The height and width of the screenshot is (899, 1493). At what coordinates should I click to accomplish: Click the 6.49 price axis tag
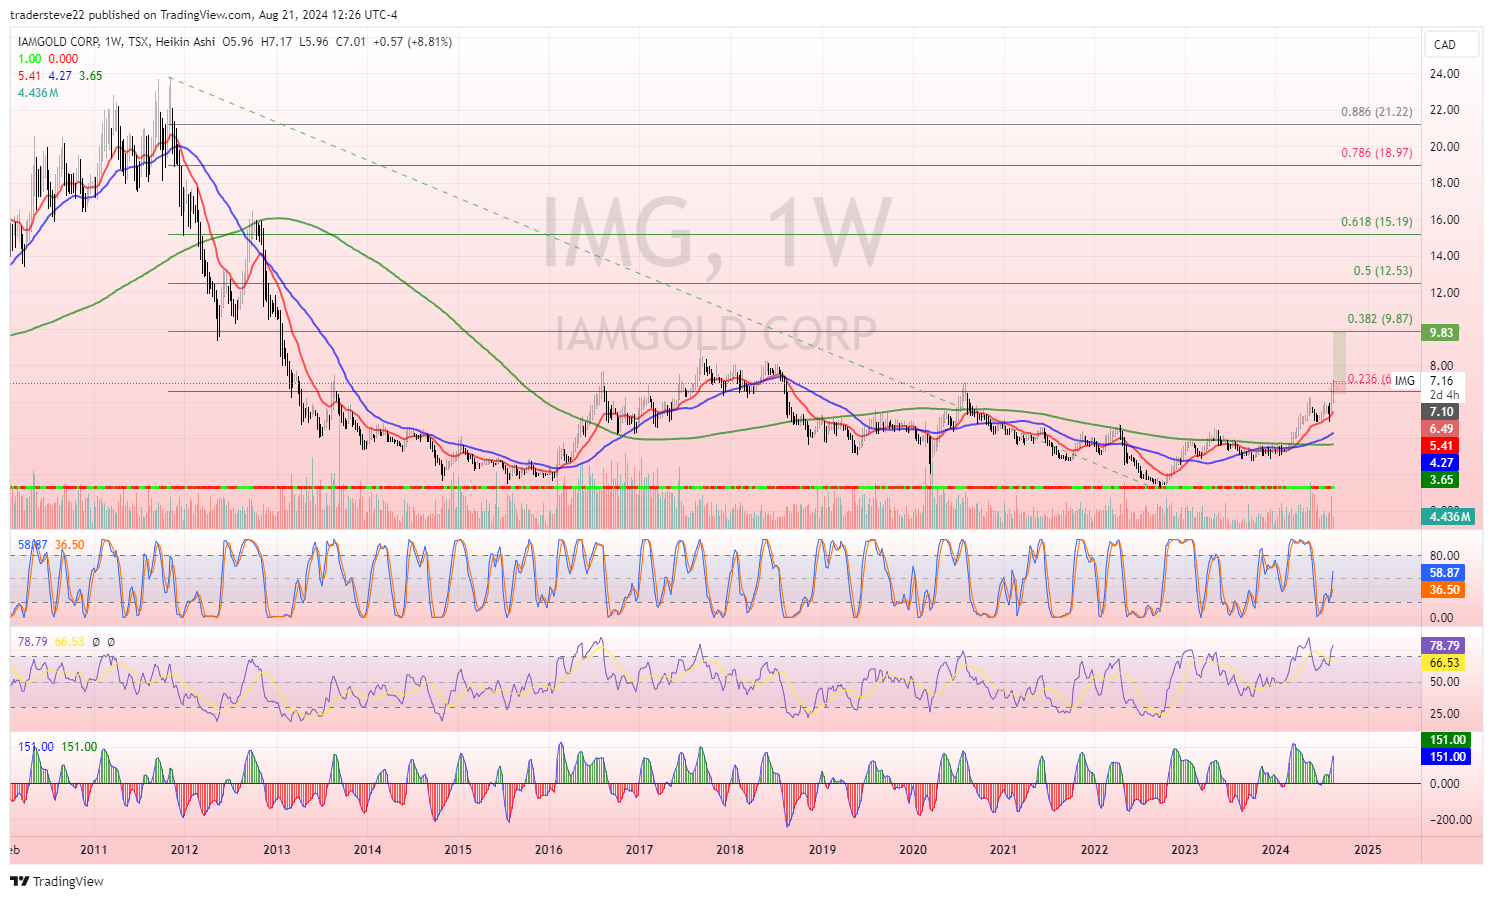pyautogui.click(x=1442, y=429)
